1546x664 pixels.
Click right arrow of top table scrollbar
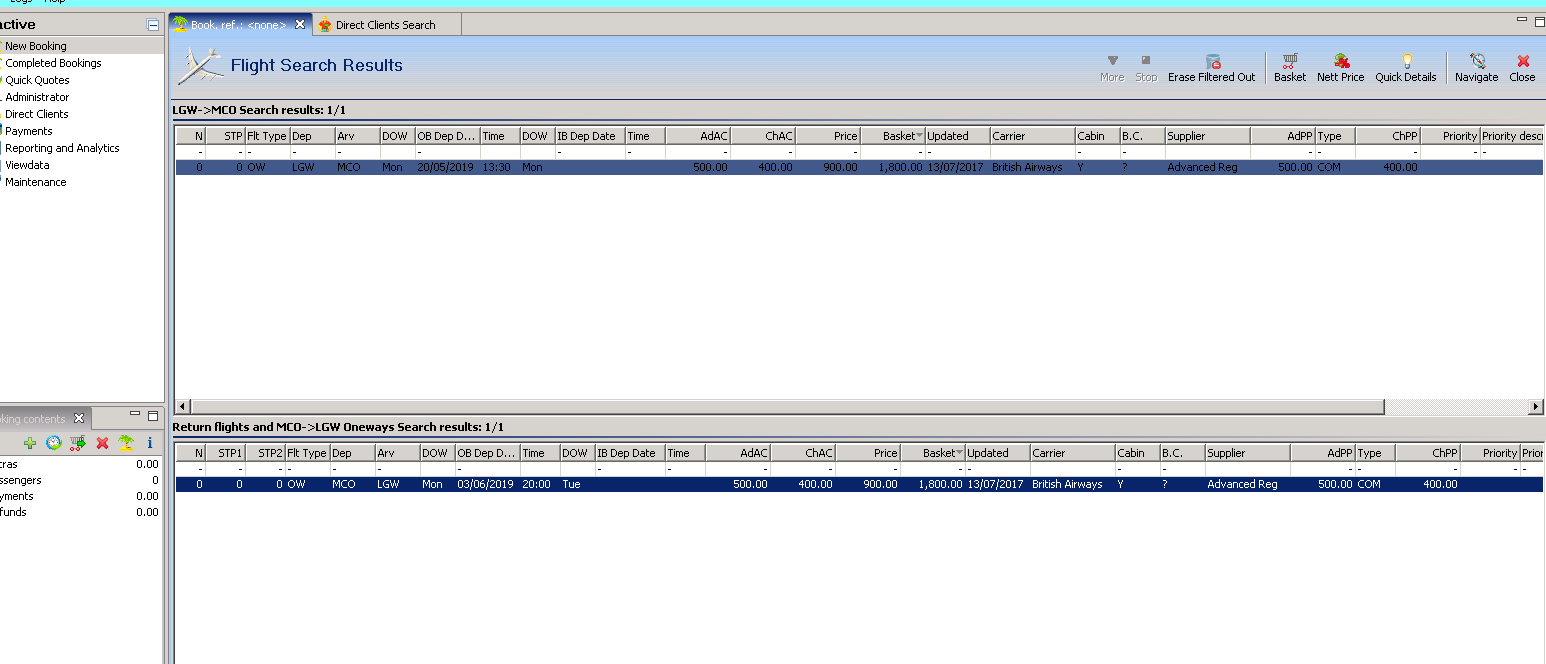pyautogui.click(x=1536, y=407)
